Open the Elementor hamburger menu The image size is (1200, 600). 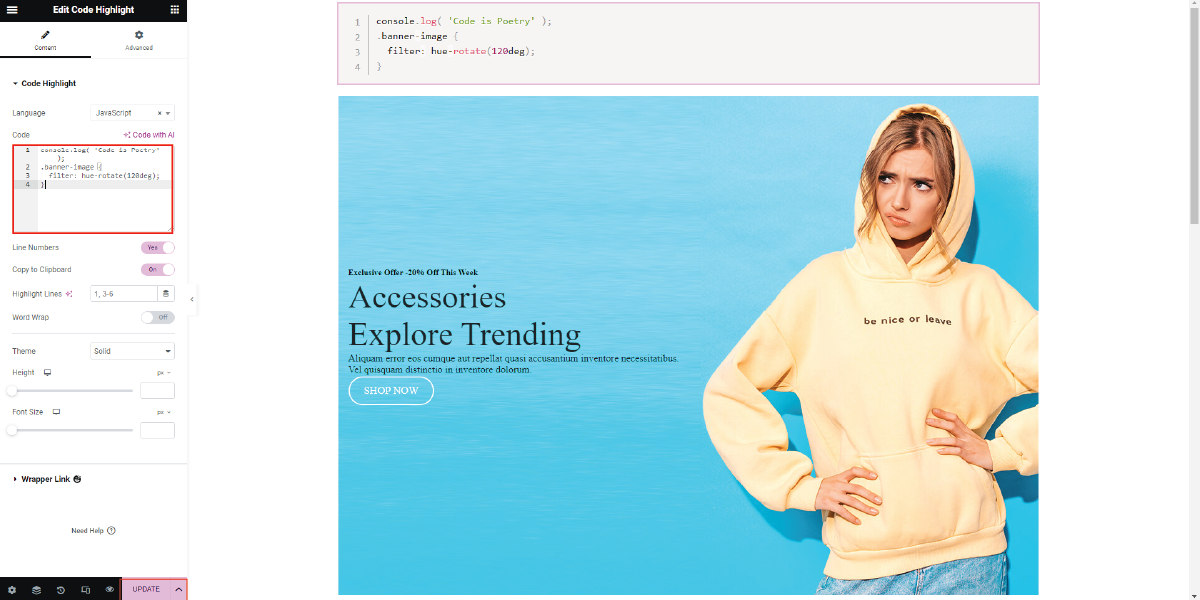[12, 9]
